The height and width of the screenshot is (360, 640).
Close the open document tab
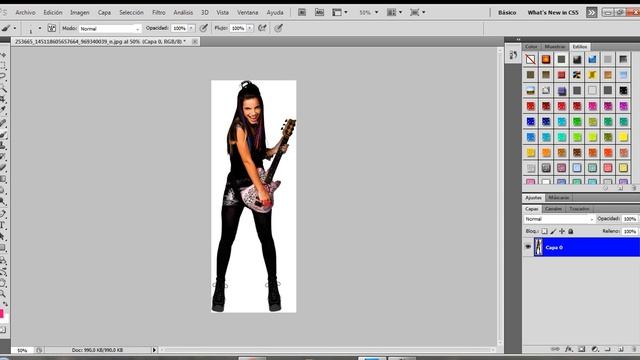[x=195, y=41]
